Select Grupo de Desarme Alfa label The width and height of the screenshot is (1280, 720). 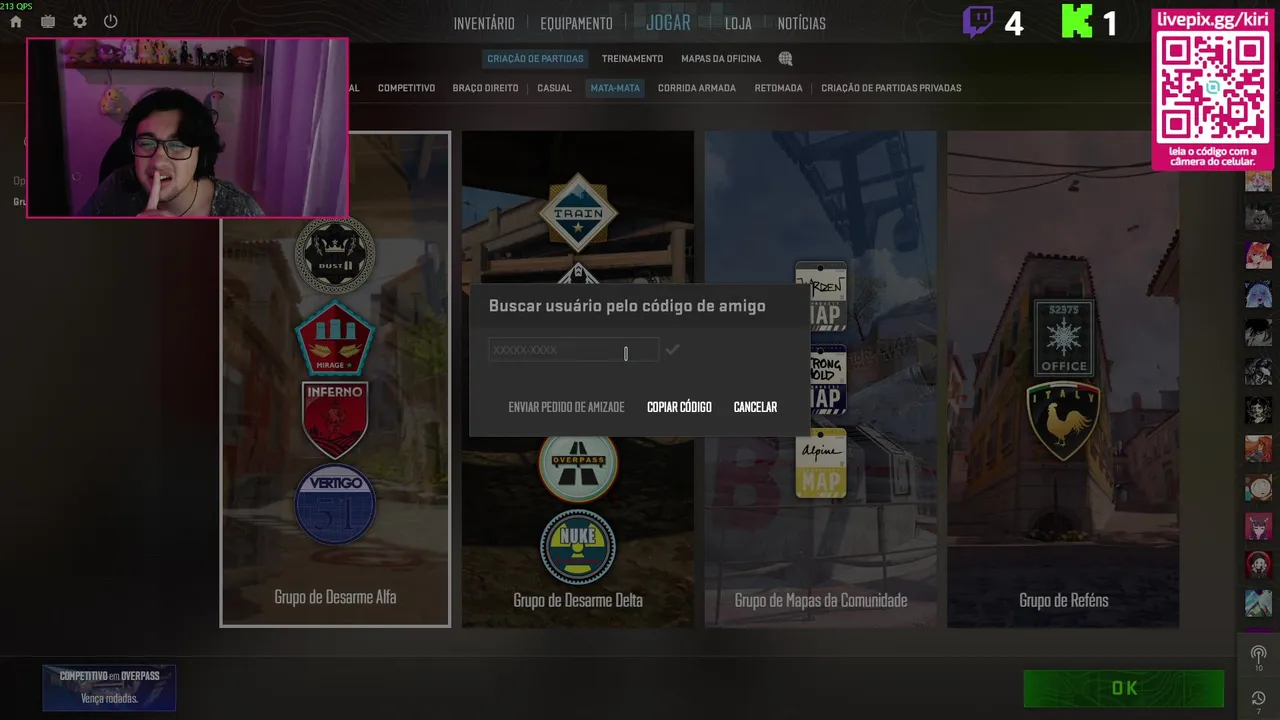pos(335,597)
